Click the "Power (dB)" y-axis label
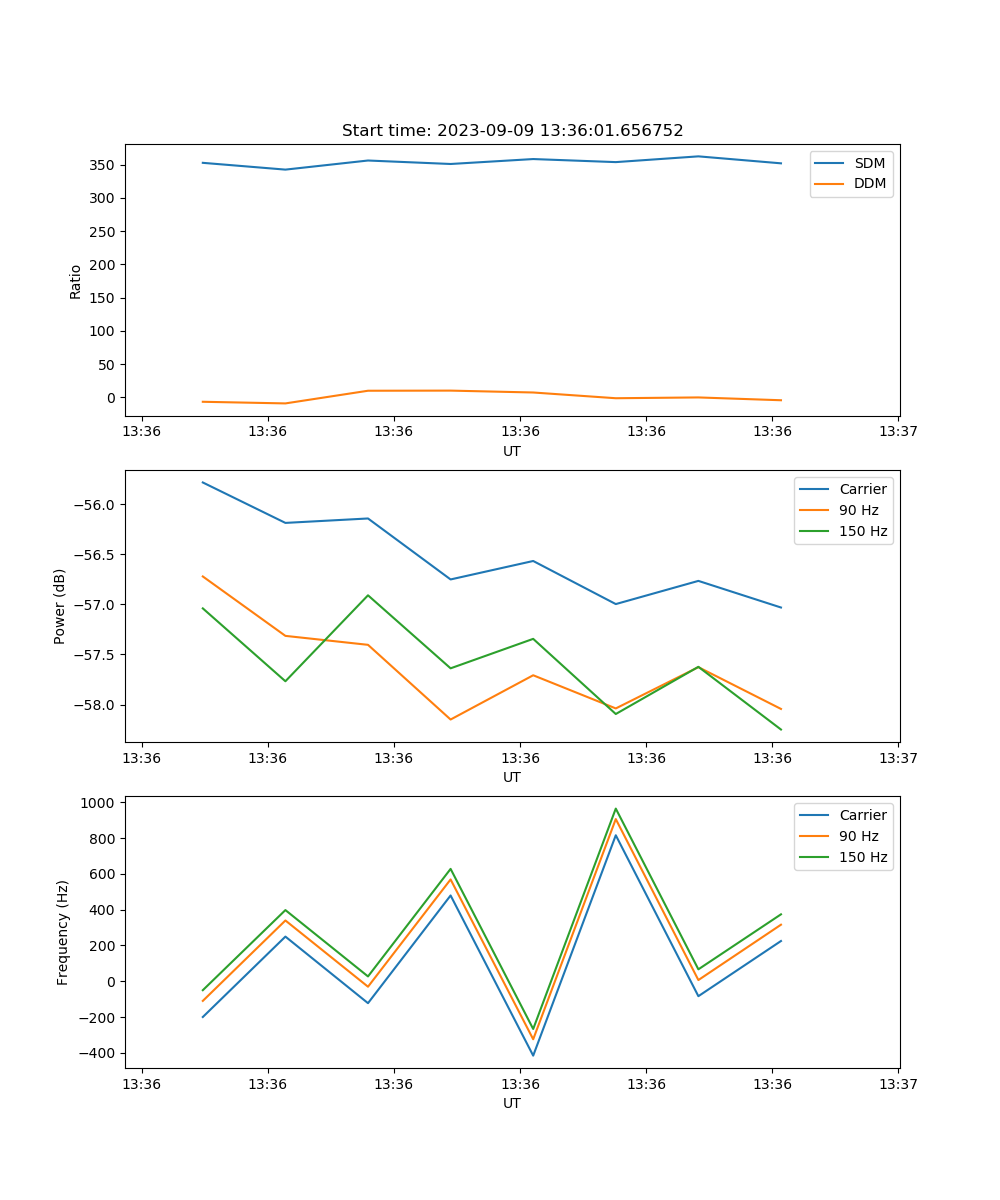This screenshot has width=1000, height=1200. (x=60, y=606)
